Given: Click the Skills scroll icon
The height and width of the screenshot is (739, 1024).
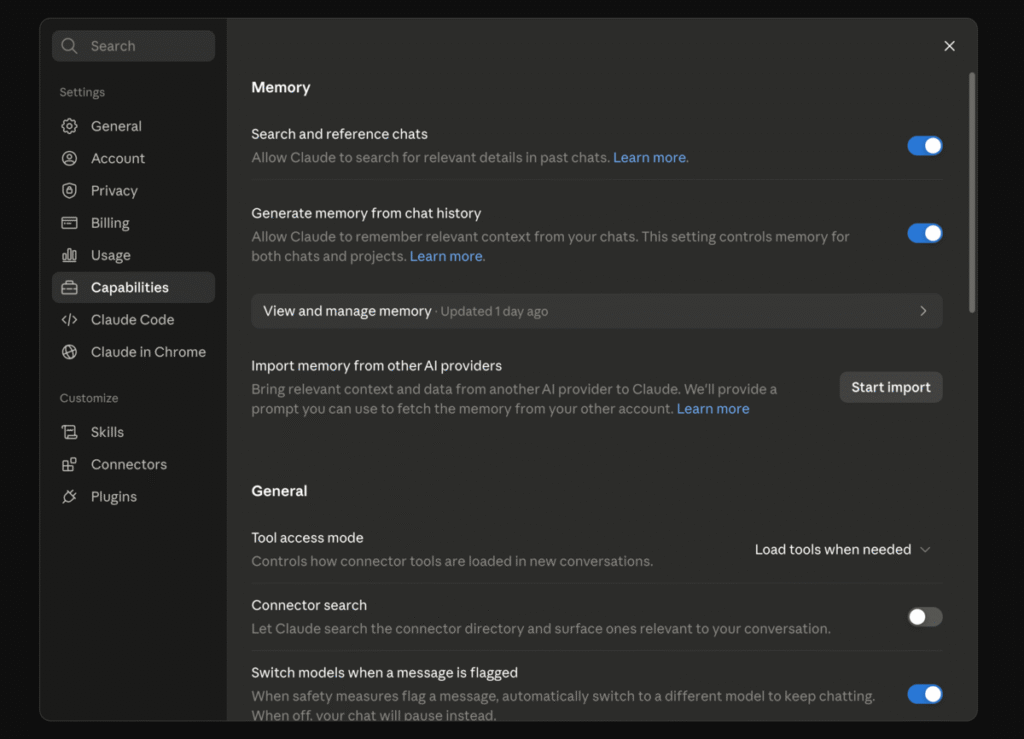Looking at the screenshot, I should pos(69,432).
